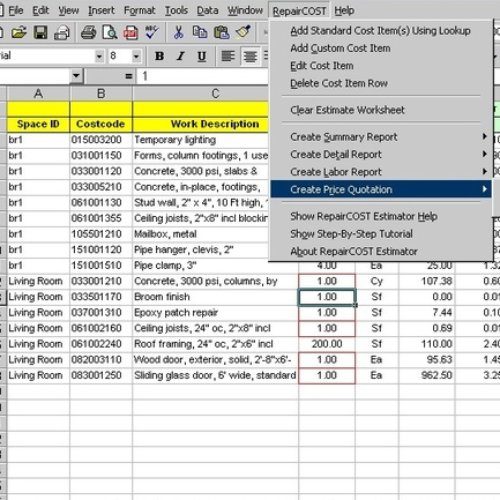Expand Create Labor Report submenu
The image size is (500, 500).
380,172
